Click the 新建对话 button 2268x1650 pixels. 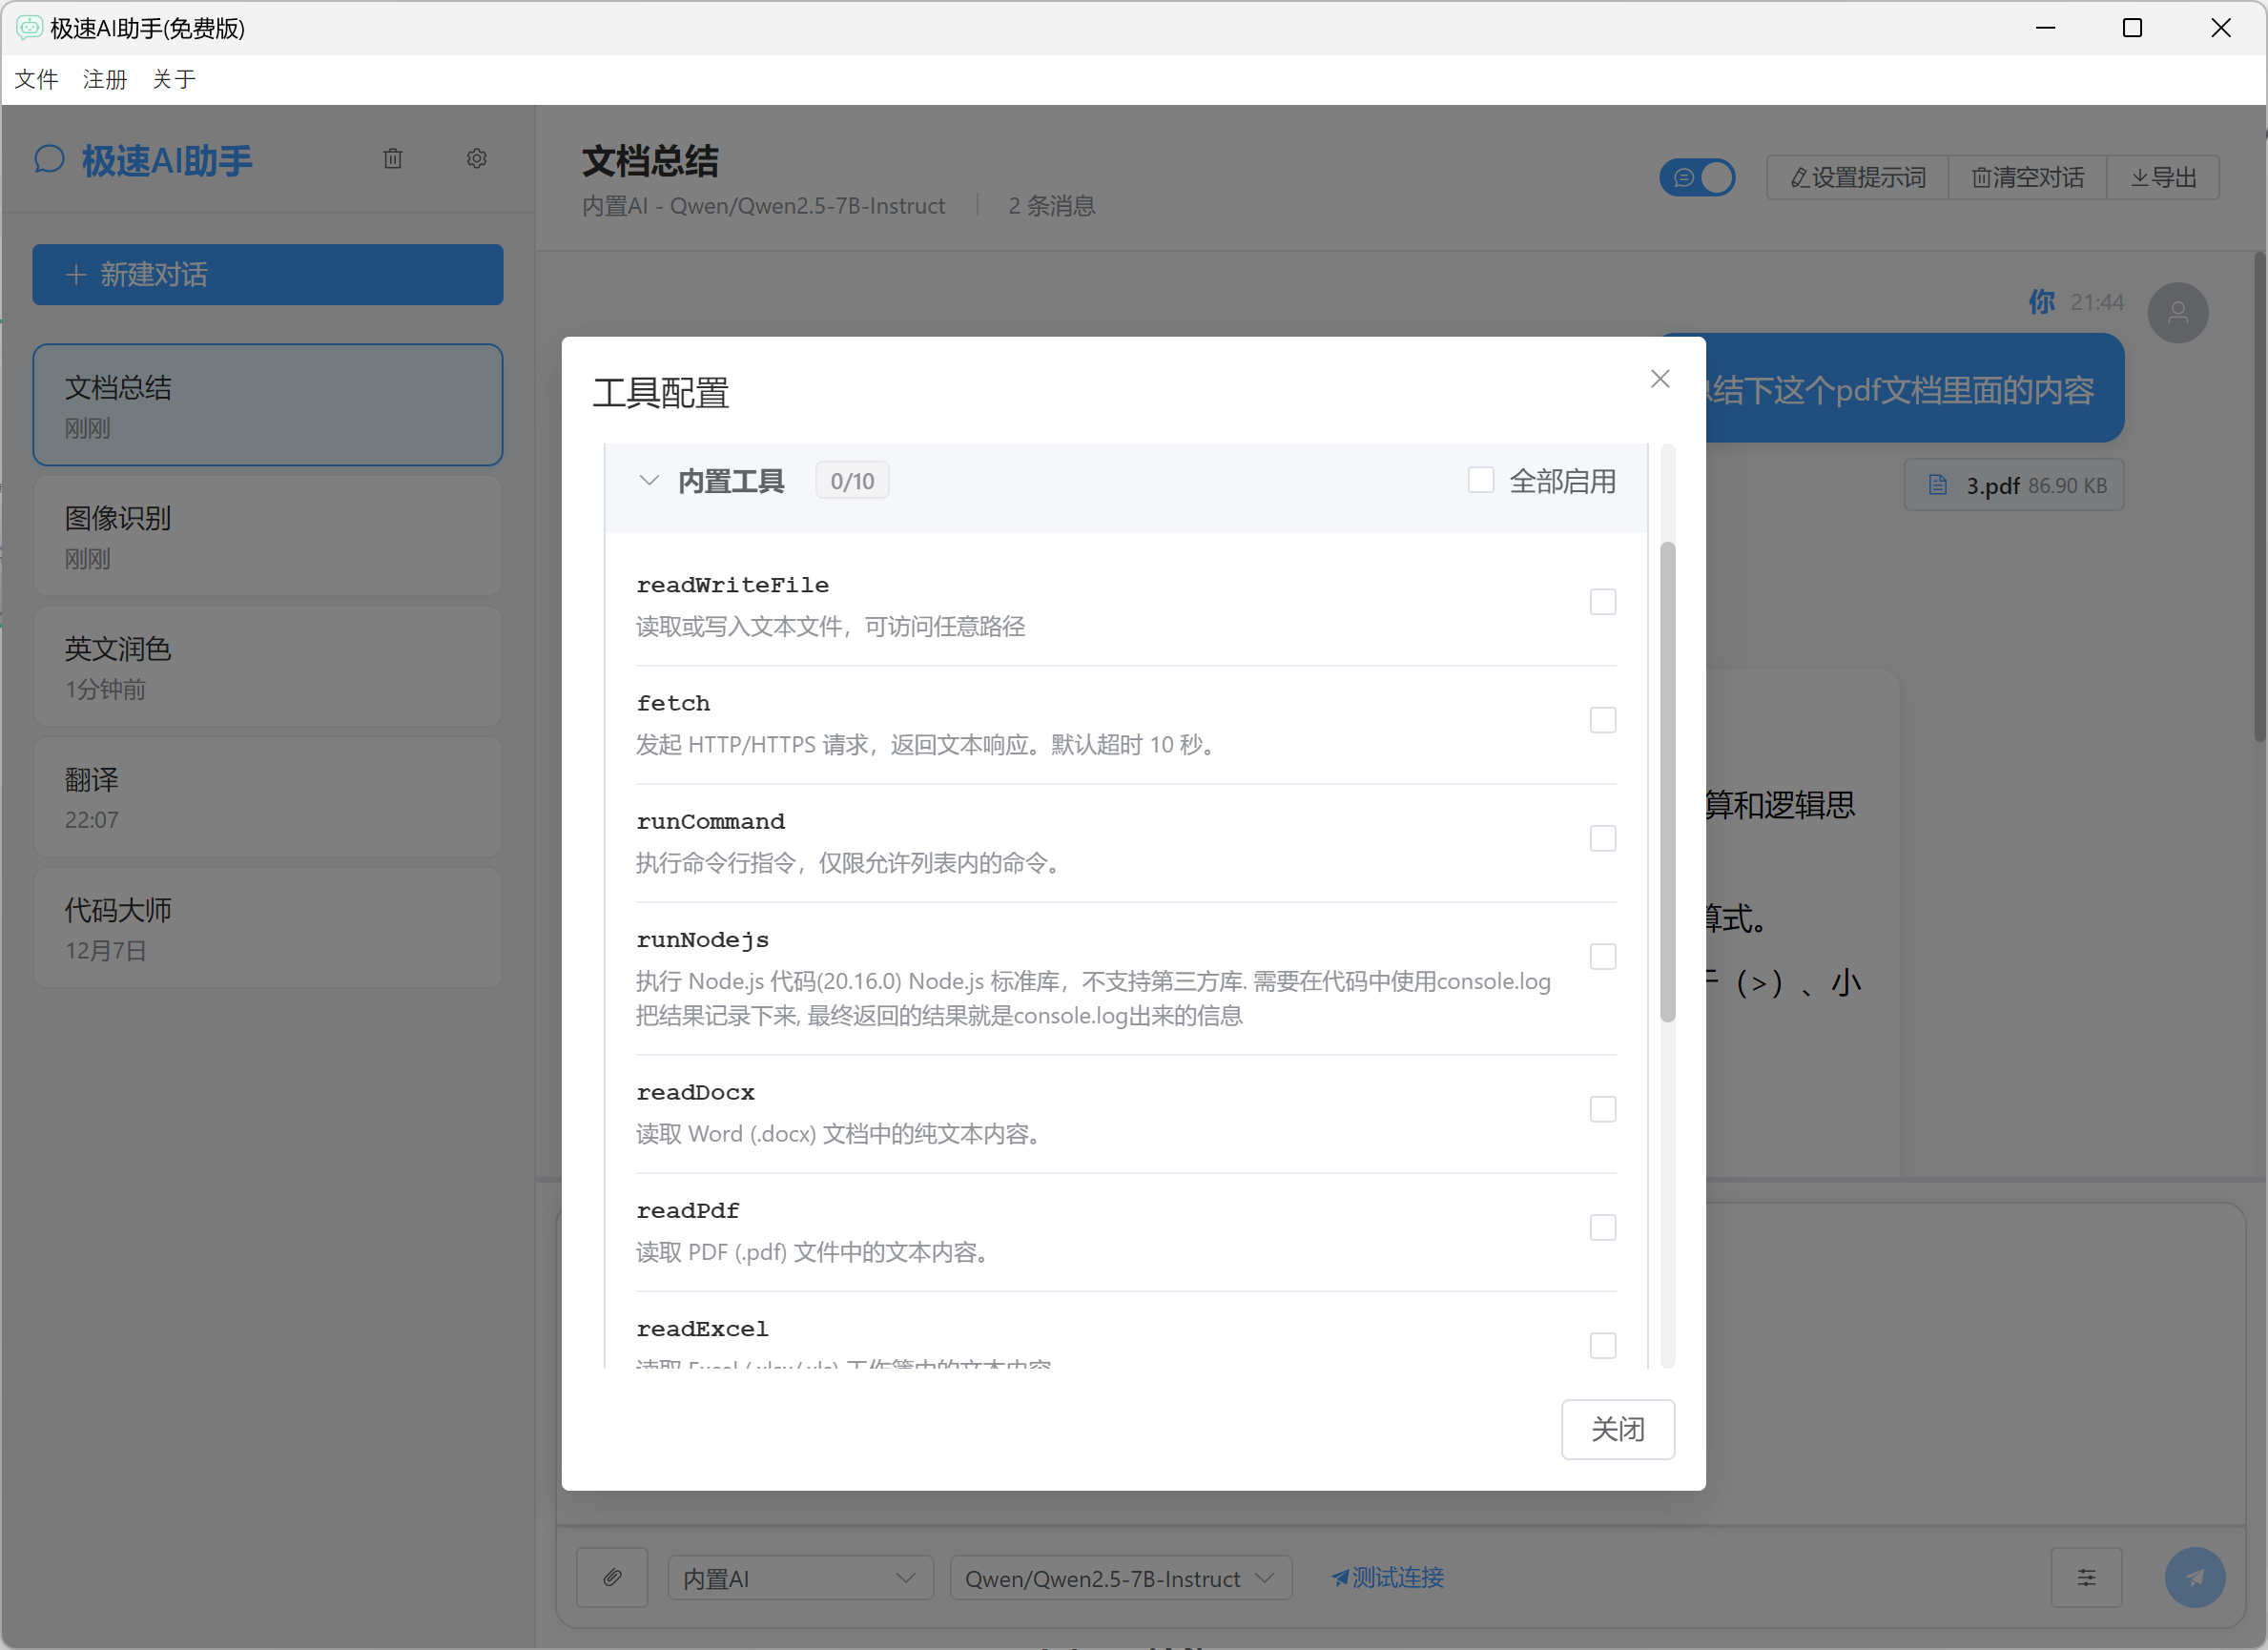(x=267, y=275)
